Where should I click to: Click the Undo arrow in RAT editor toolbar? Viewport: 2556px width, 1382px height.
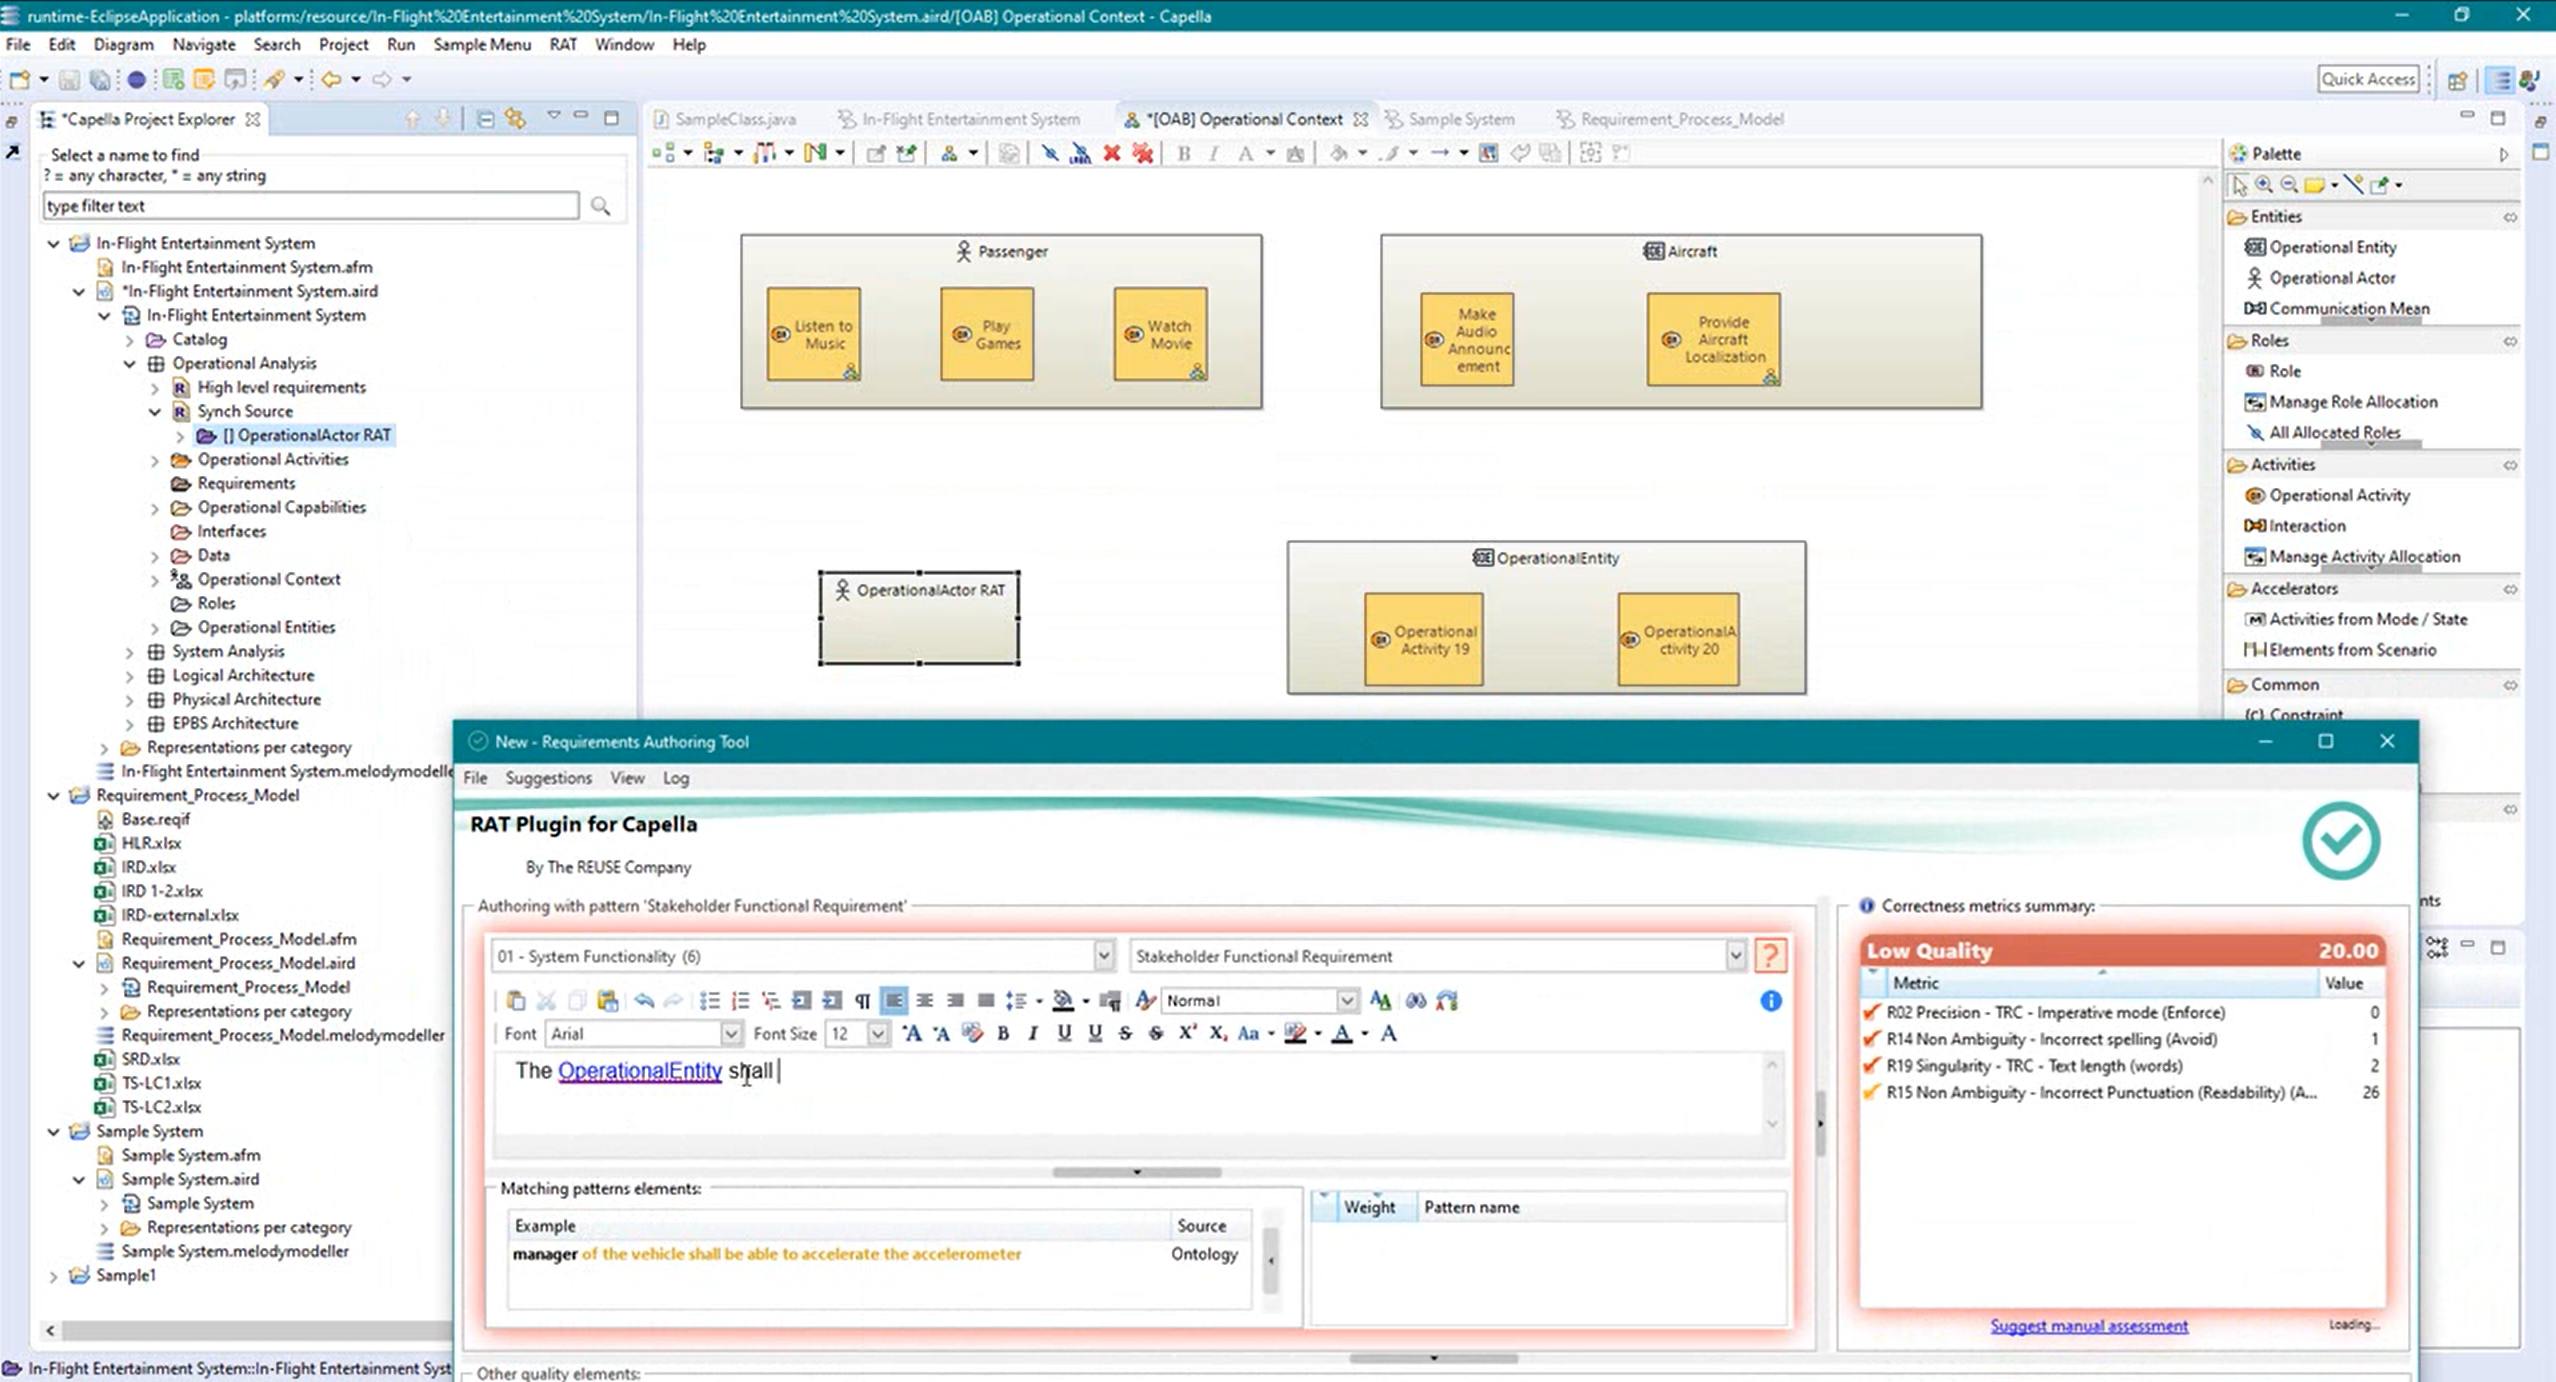click(644, 1000)
